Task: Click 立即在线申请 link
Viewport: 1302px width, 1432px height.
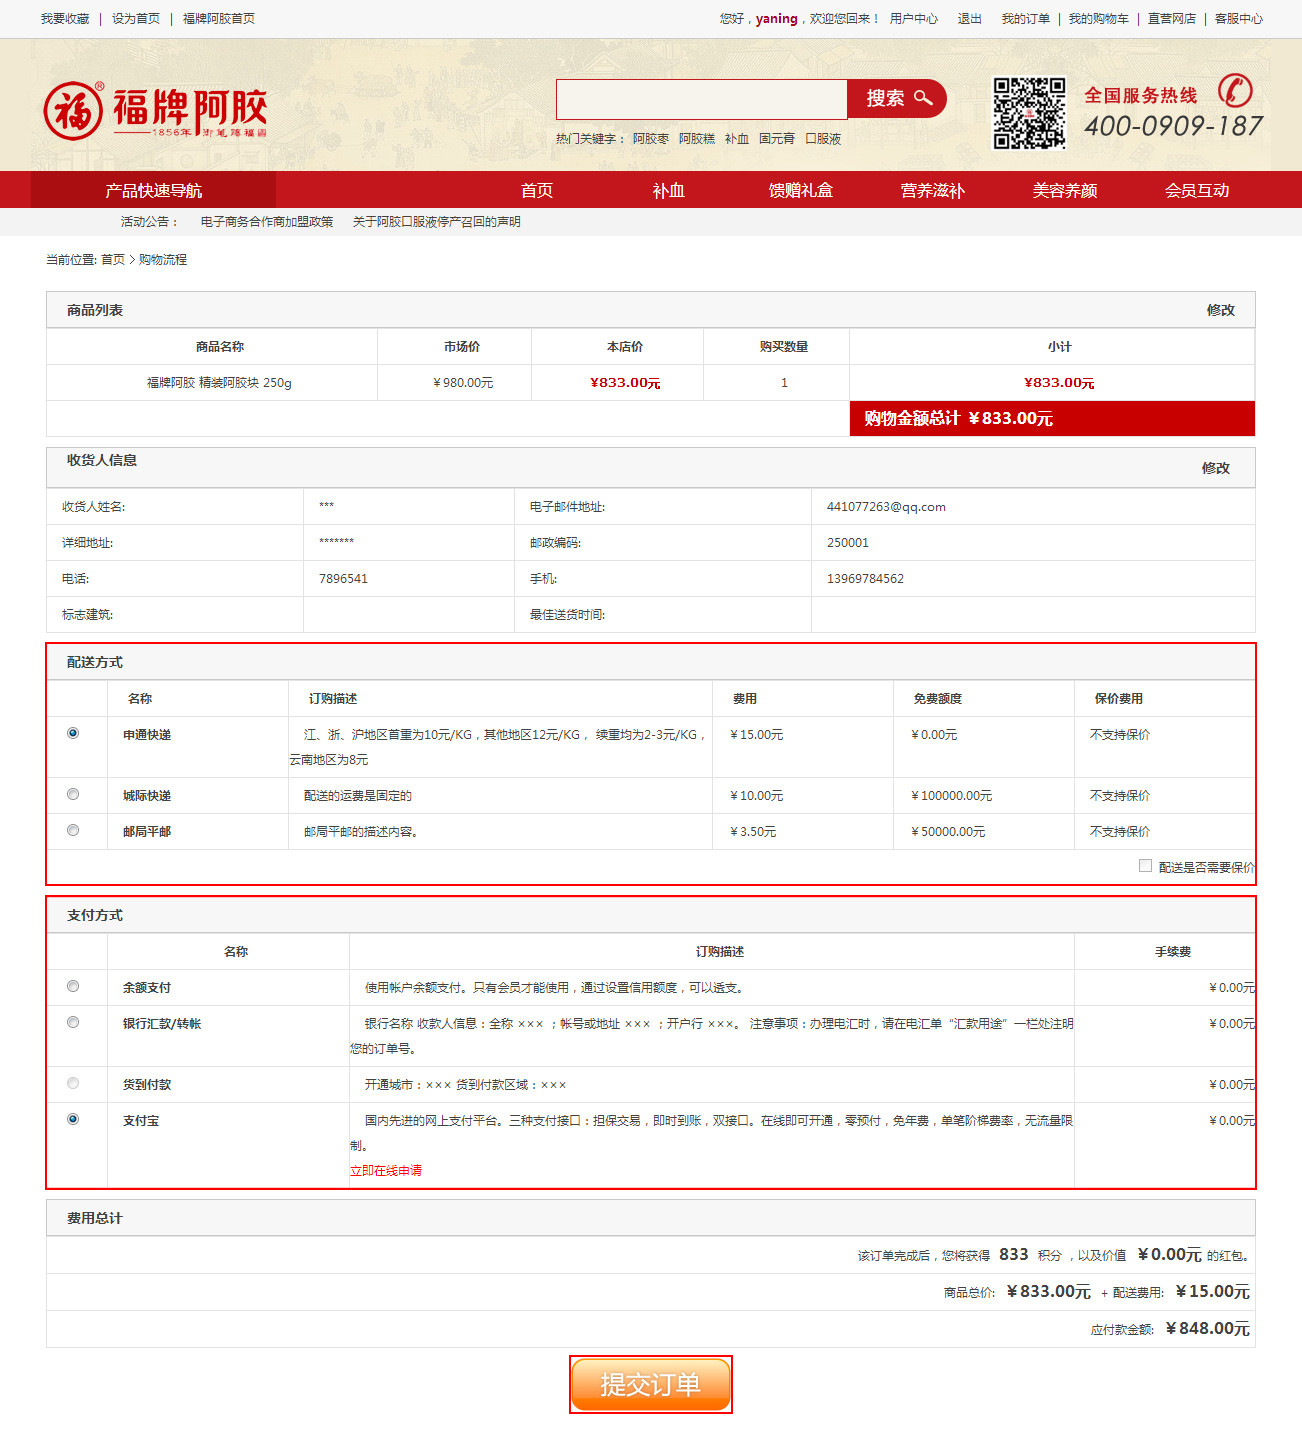Action: click(x=386, y=1170)
